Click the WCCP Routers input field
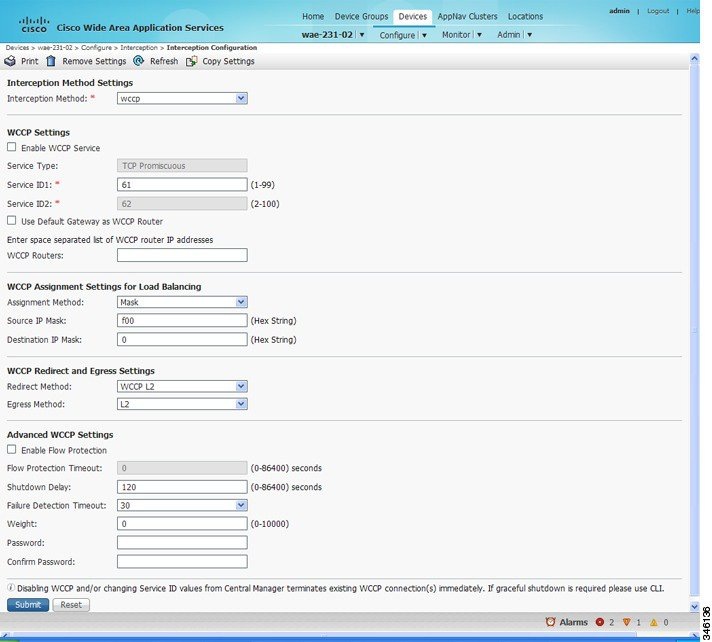This screenshot has height=642, width=712. coord(182,255)
